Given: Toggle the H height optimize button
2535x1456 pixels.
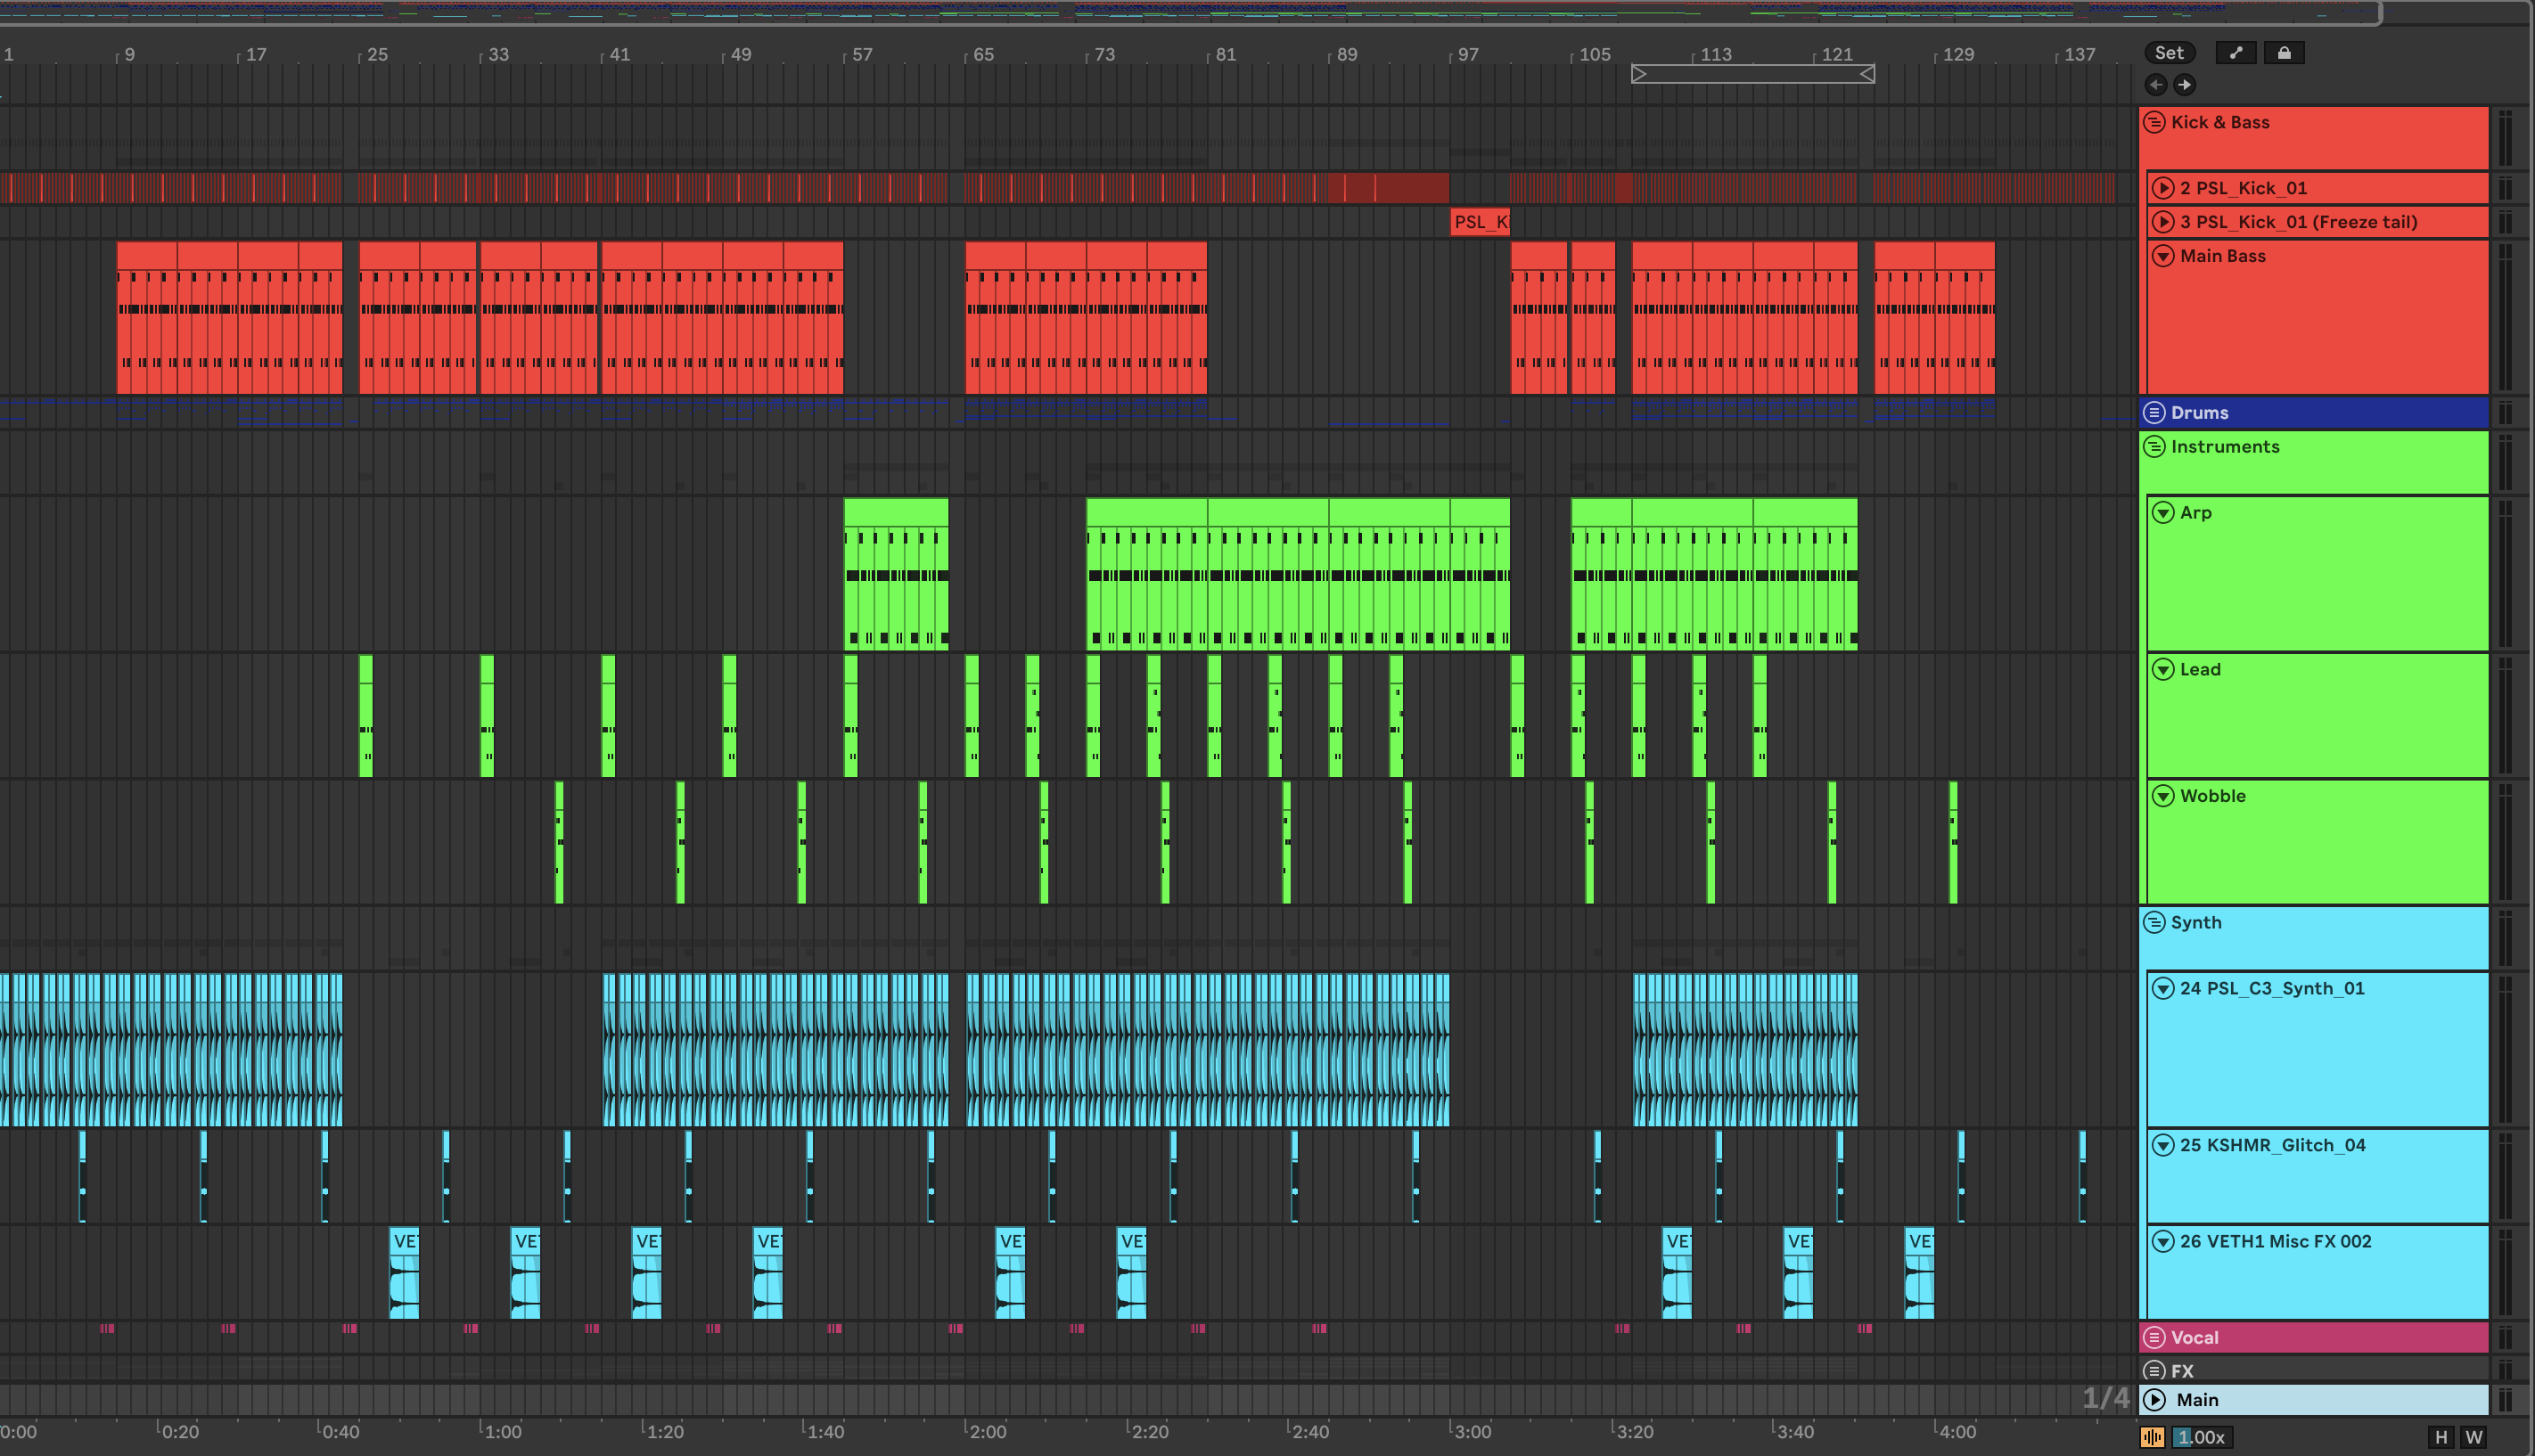Looking at the screenshot, I should coord(2442,1437).
